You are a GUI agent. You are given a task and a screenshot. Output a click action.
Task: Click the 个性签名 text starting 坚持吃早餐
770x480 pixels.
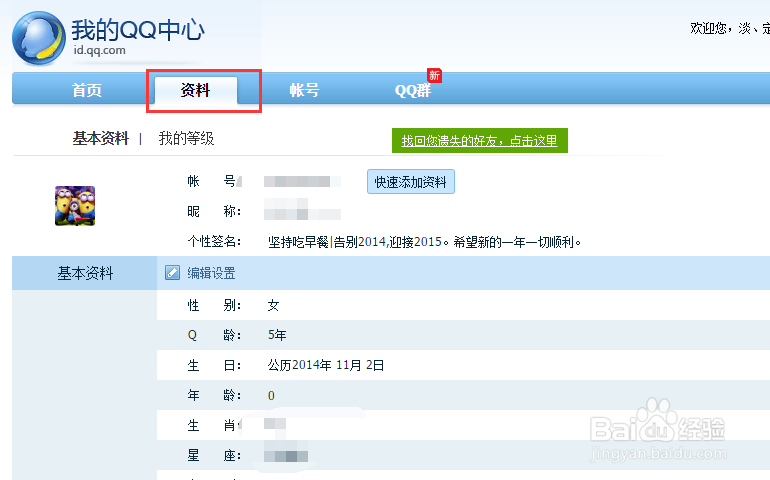coord(424,242)
